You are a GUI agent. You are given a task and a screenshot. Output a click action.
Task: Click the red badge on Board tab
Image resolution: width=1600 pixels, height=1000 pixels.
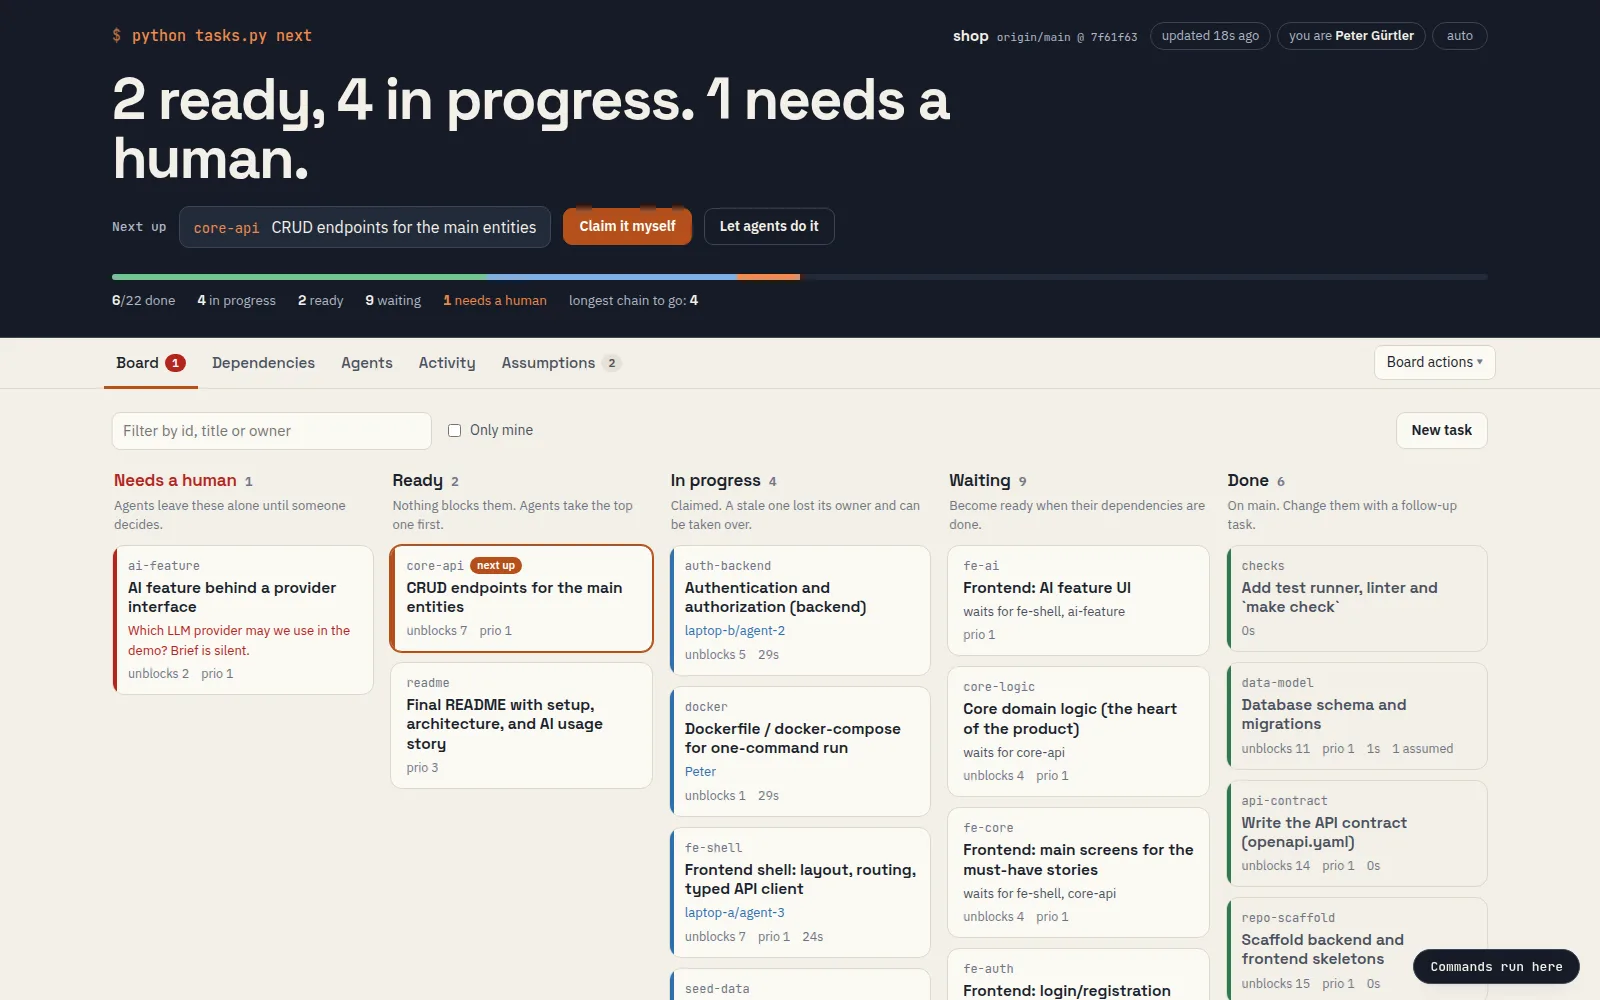tap(175, 363)
